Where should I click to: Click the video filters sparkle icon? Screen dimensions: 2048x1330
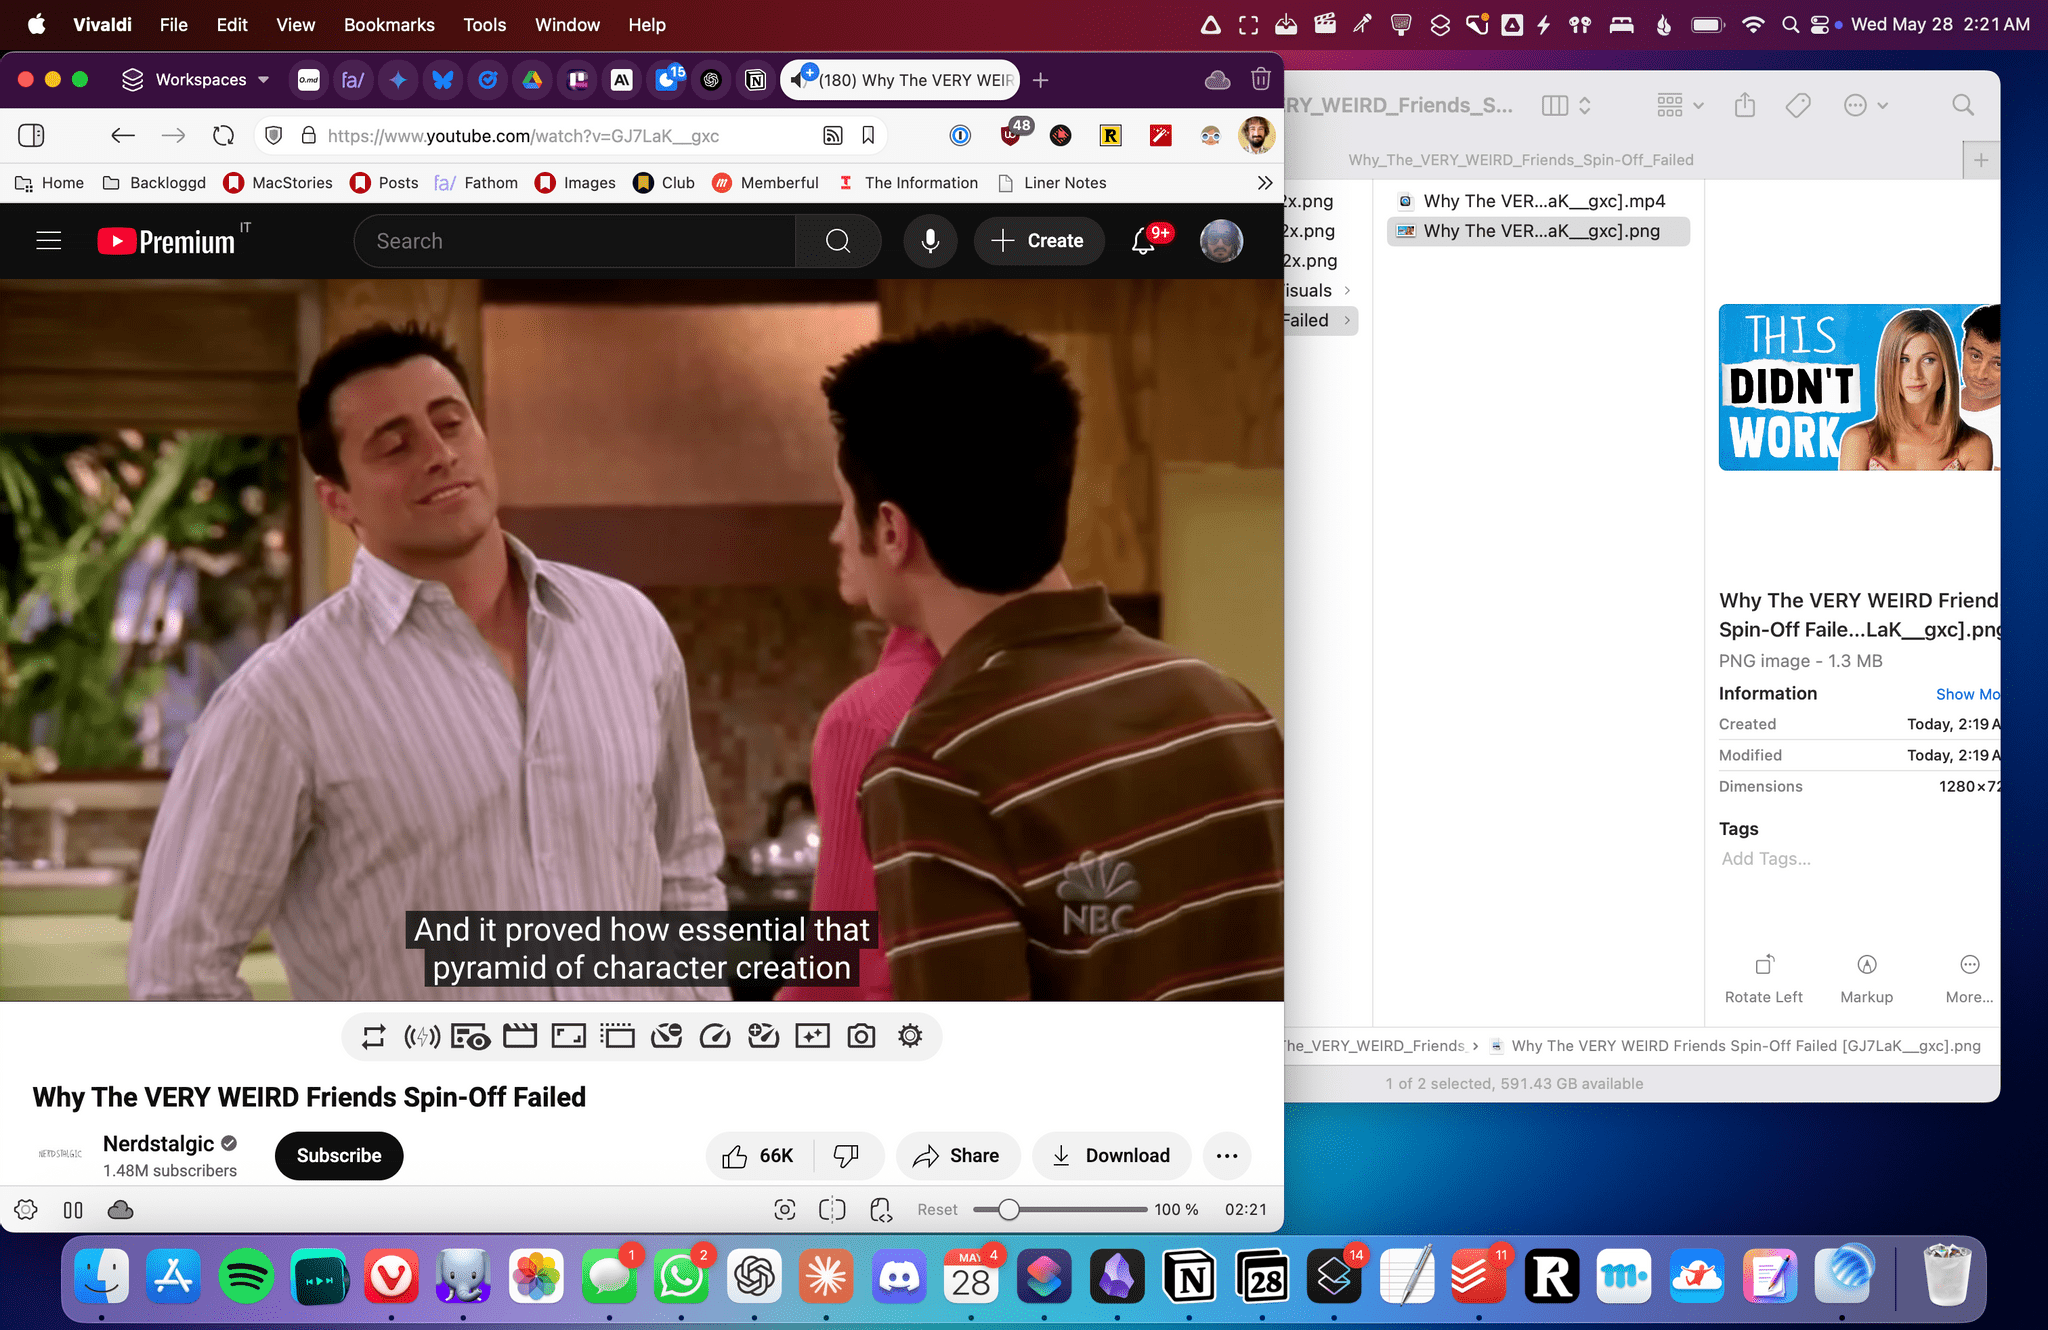[812, 1037]
